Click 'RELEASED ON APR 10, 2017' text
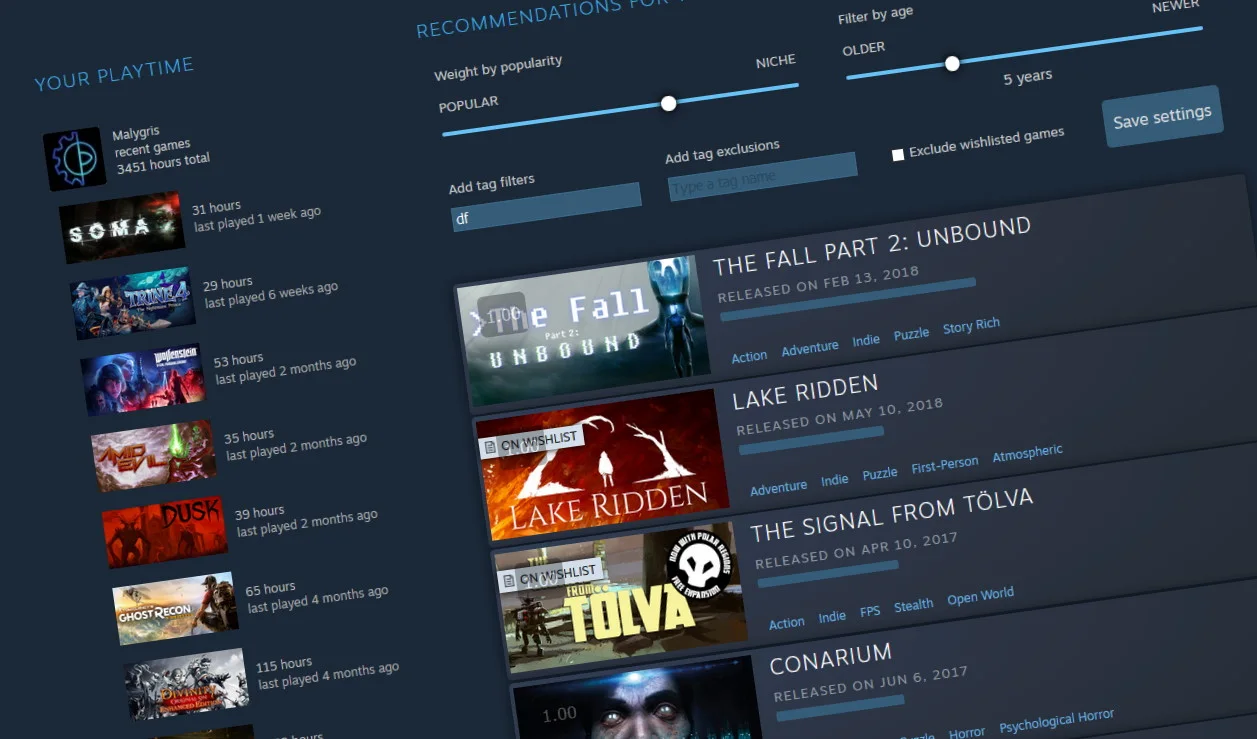This screenshot has height=739, width=1257. (856, 550)
